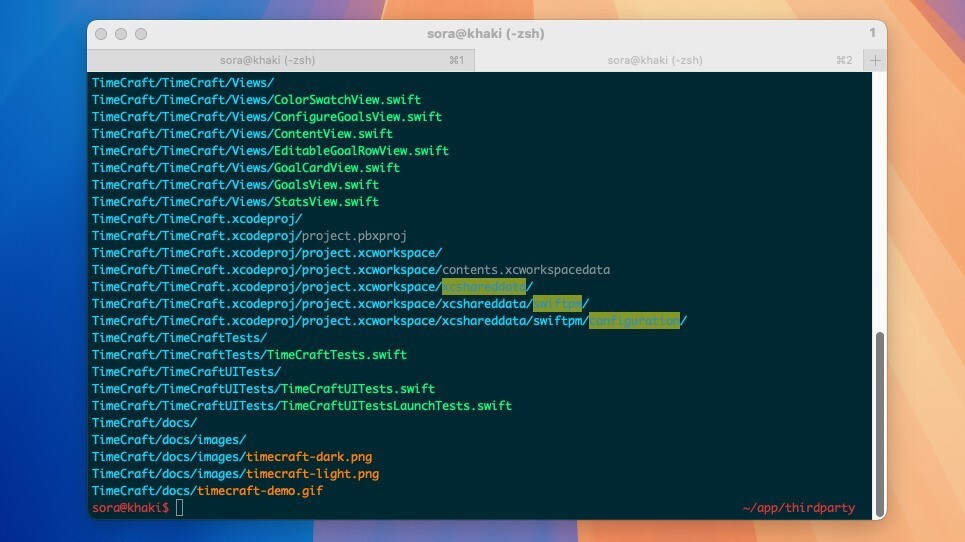Click the timecraft-demo.gif file name
Image resolution: width=965 pixels, height=542 pixels.
click(x=260, y=491)
